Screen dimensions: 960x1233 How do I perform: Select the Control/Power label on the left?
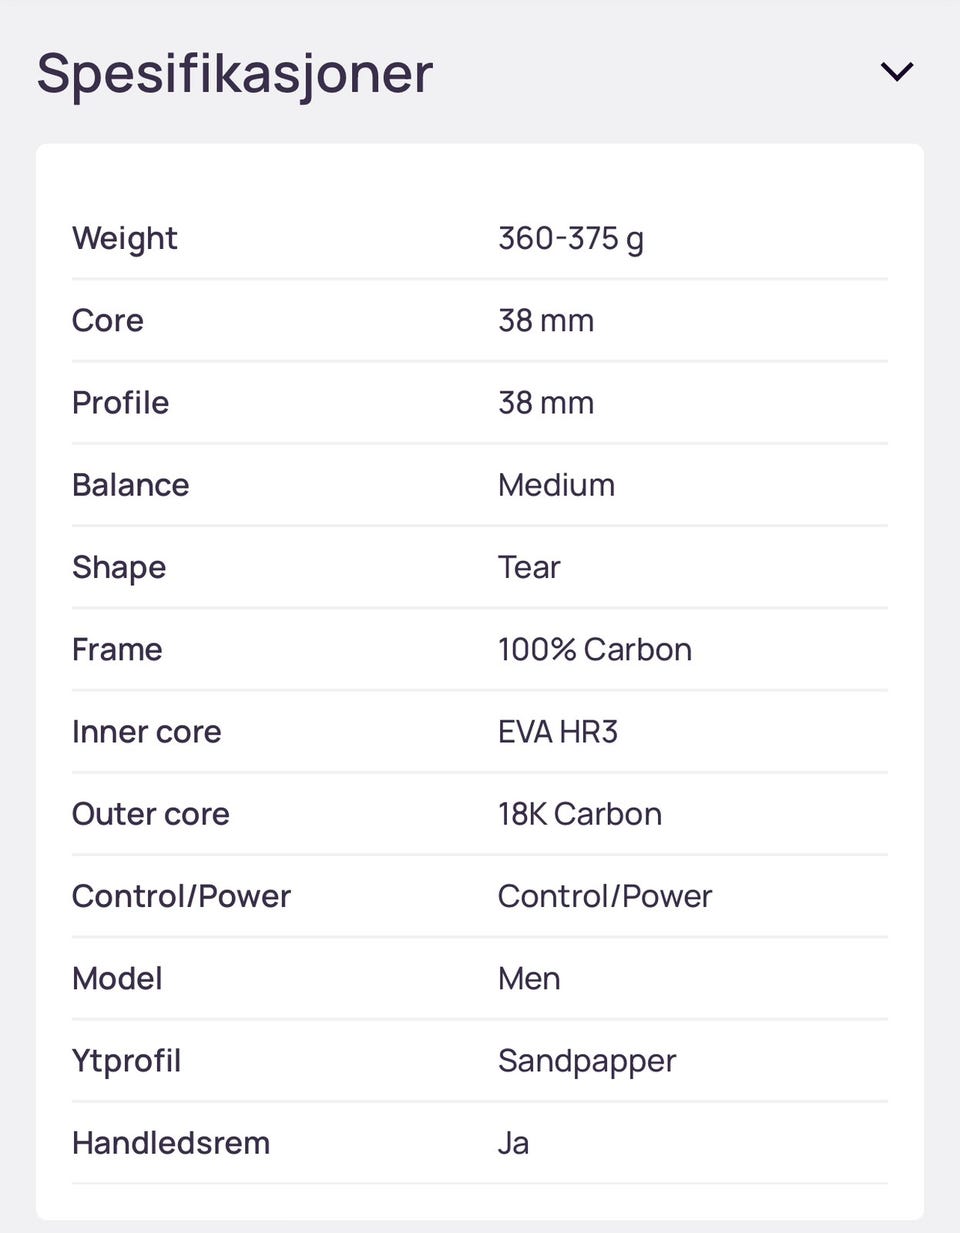182,896
